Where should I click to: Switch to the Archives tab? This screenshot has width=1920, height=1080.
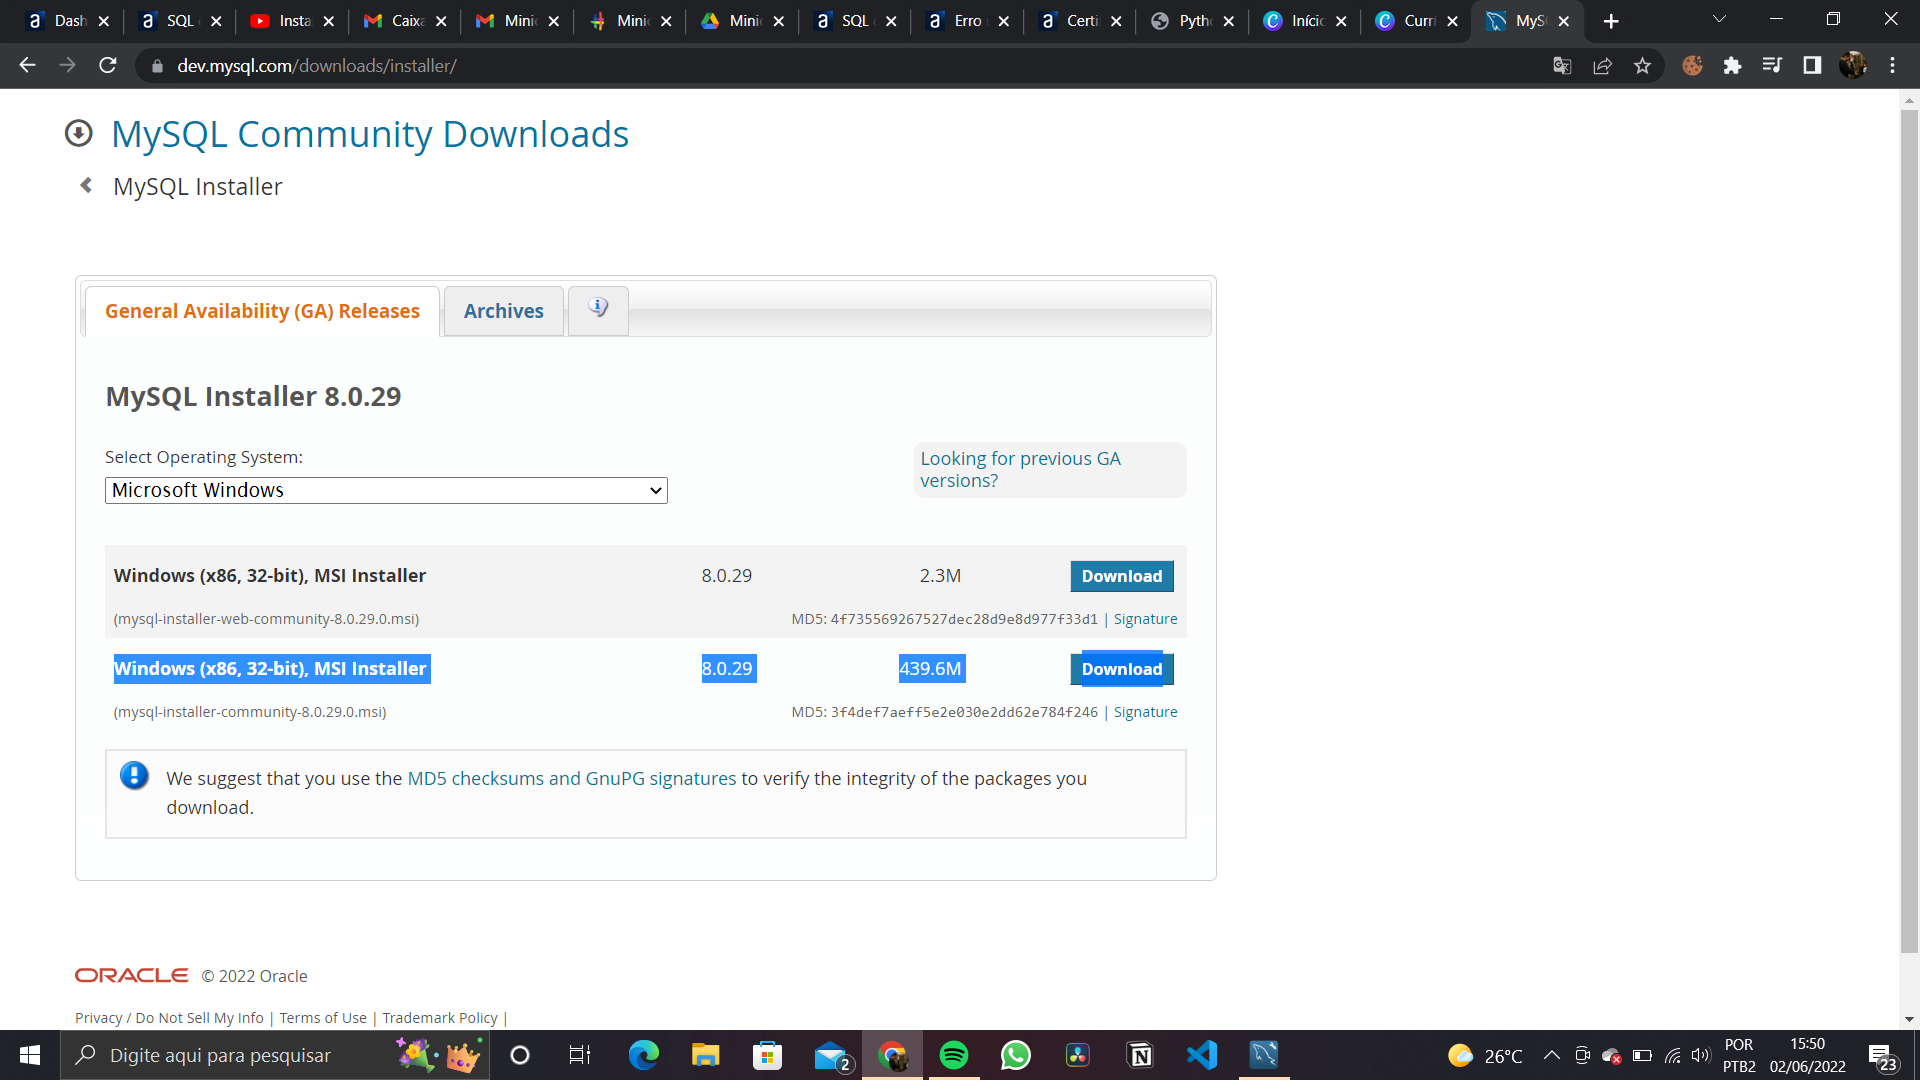[x=503, y=311]
